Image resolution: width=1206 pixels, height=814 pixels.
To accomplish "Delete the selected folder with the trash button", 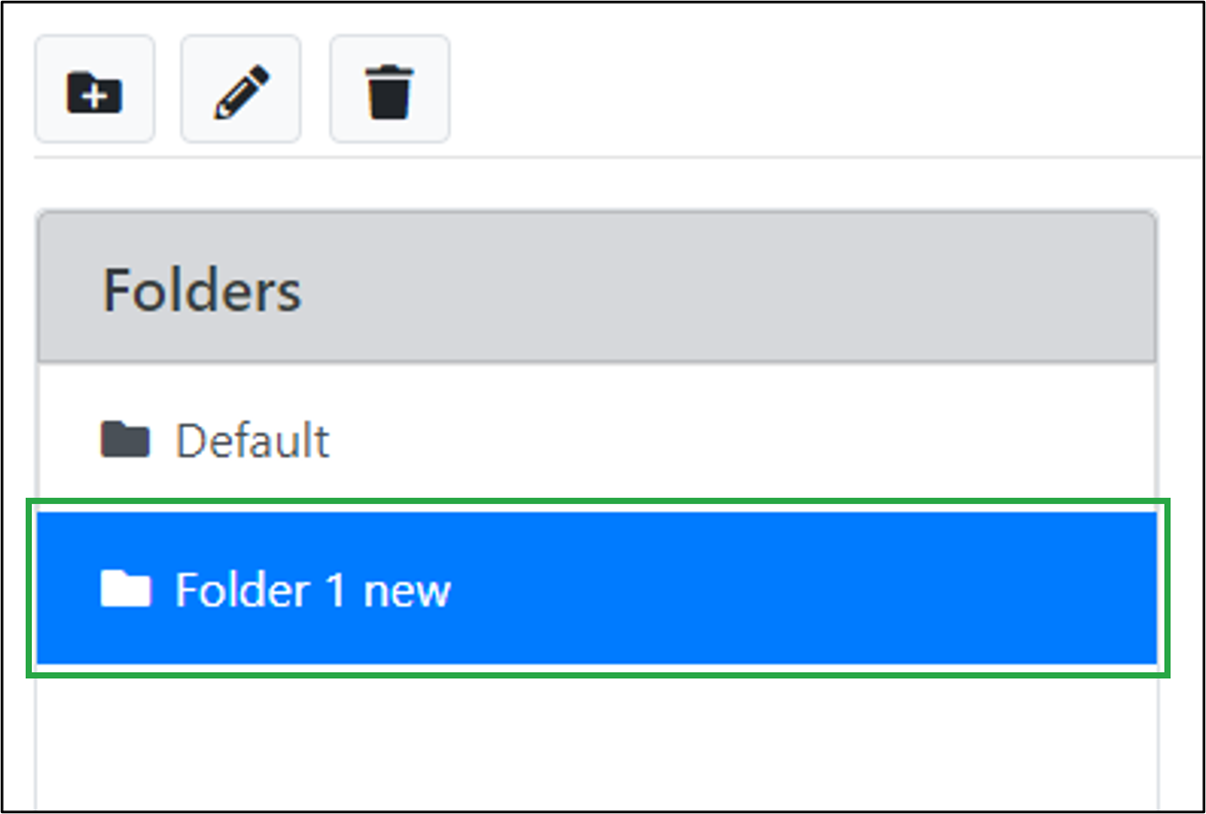I will [389, 90].
